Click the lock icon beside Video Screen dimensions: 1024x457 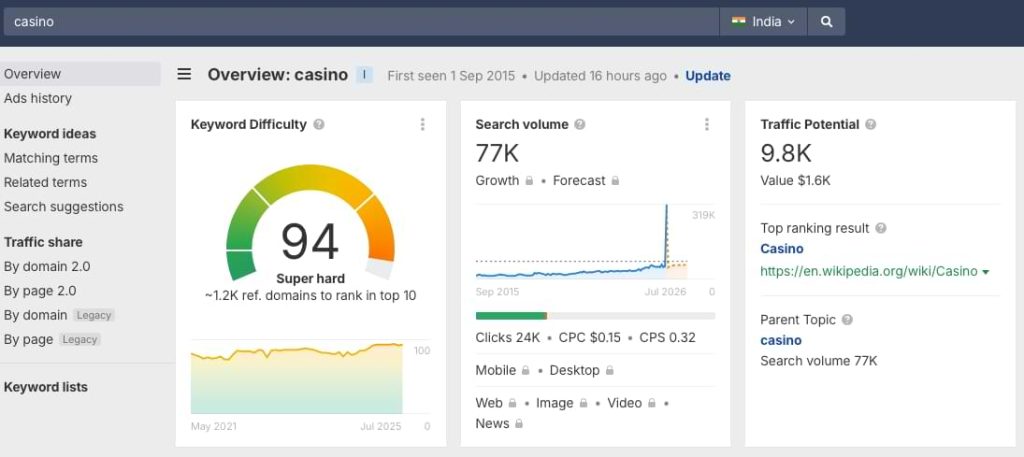tap(651, 403)
